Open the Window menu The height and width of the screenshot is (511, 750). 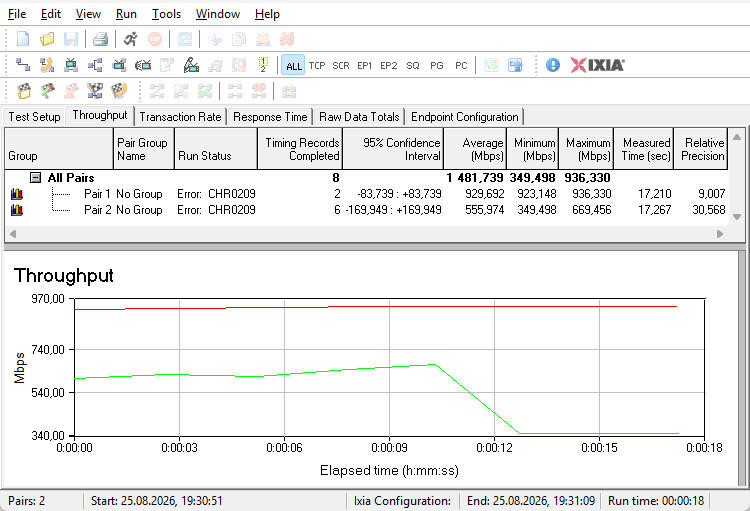218,14
